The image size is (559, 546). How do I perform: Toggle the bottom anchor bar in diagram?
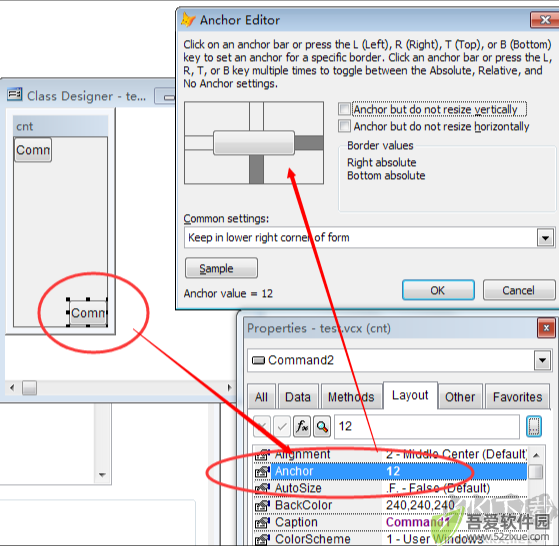click(x=256, y=169)
